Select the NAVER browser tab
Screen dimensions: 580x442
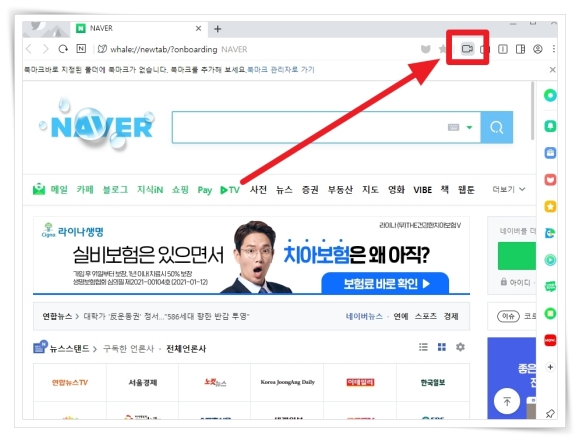[x=139, y=28]
